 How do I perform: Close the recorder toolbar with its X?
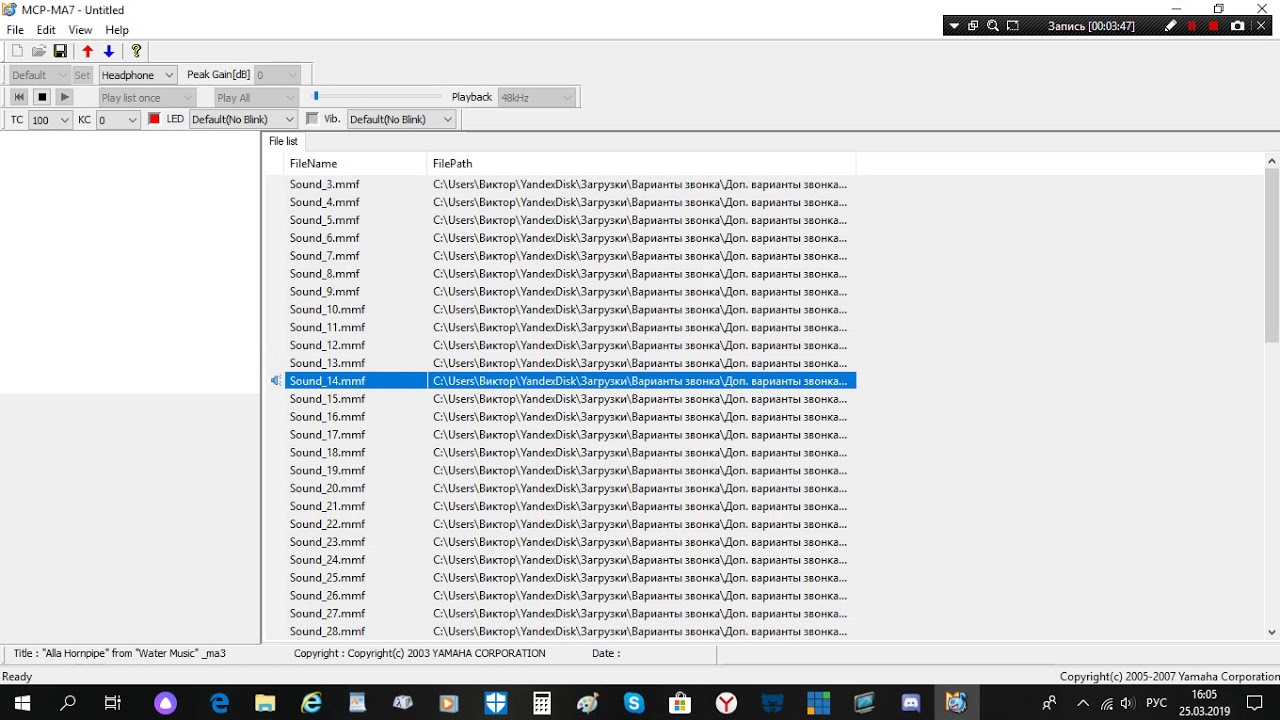tap(1261, 26)
